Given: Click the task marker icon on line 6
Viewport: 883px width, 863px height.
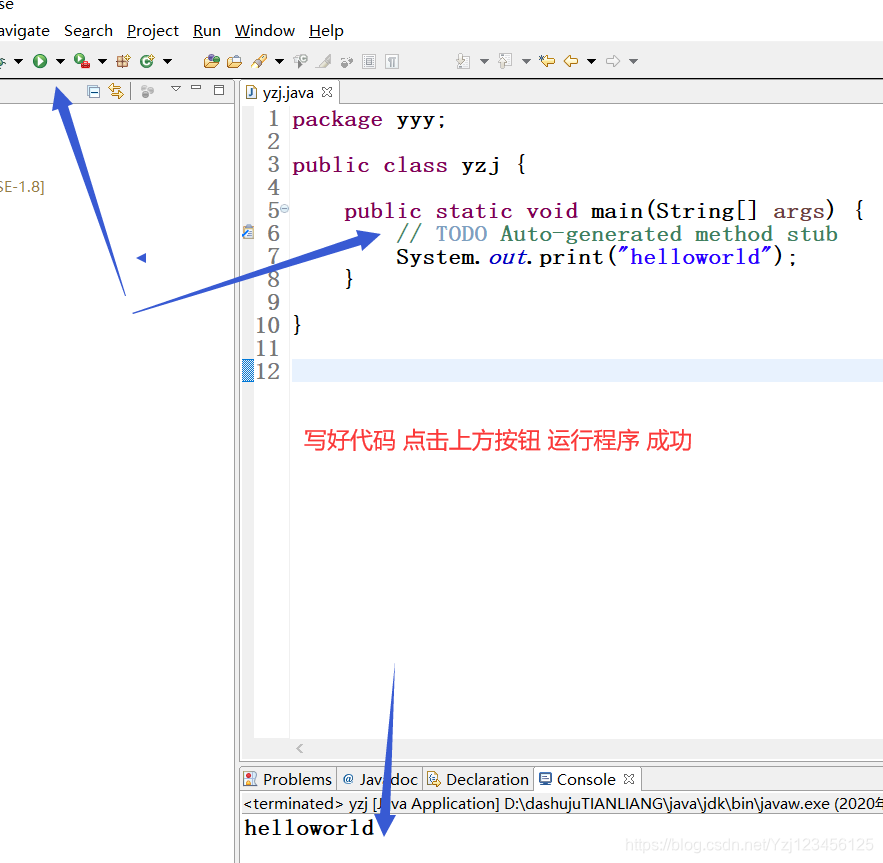Looking at the screenshot, I should (248, 232).
